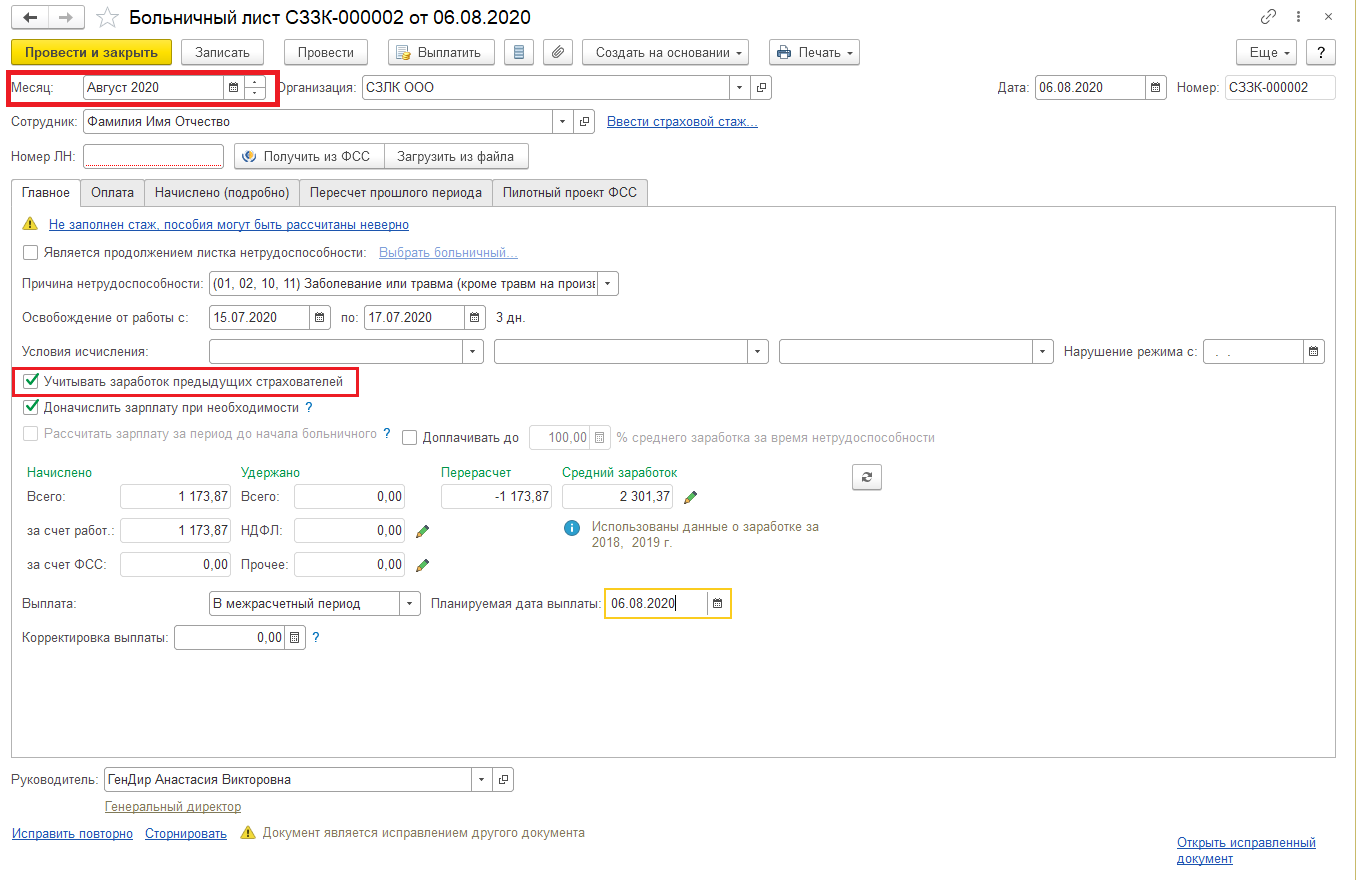This screenshot has height=880, width=1356.
Task: Click Выплатить button
Action: (441, 52)
